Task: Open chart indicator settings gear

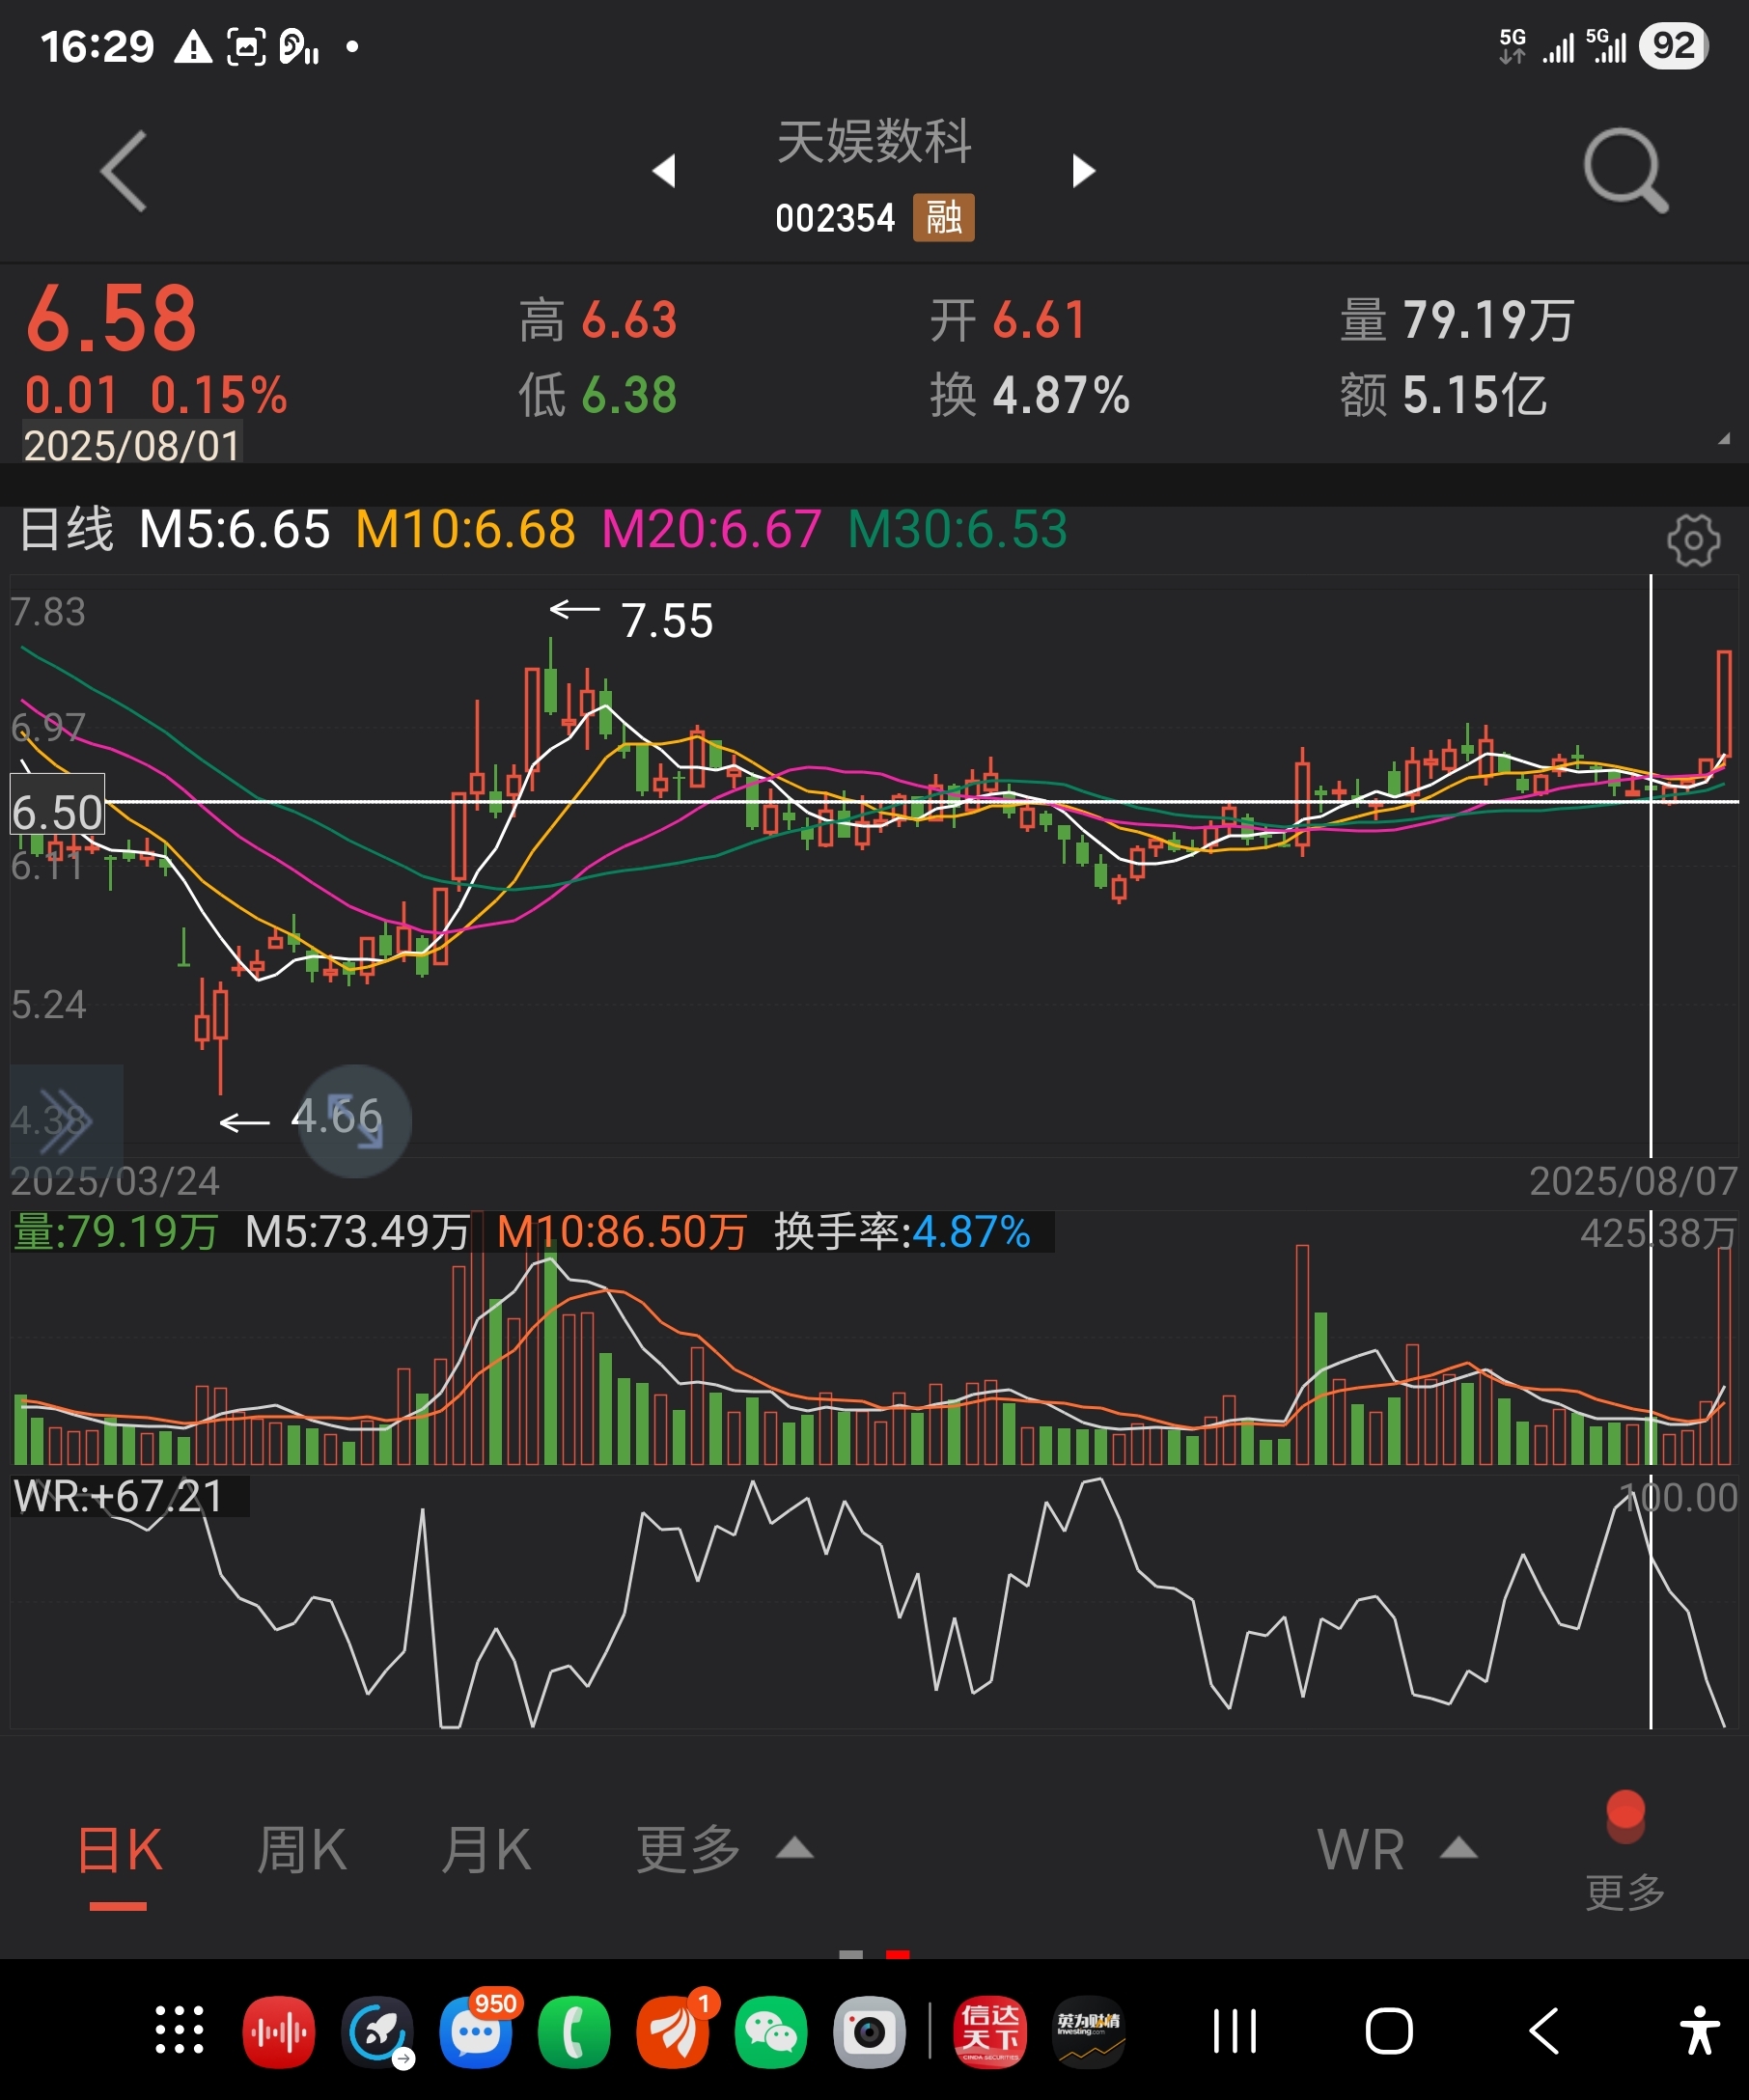Action: point(1693,541)
